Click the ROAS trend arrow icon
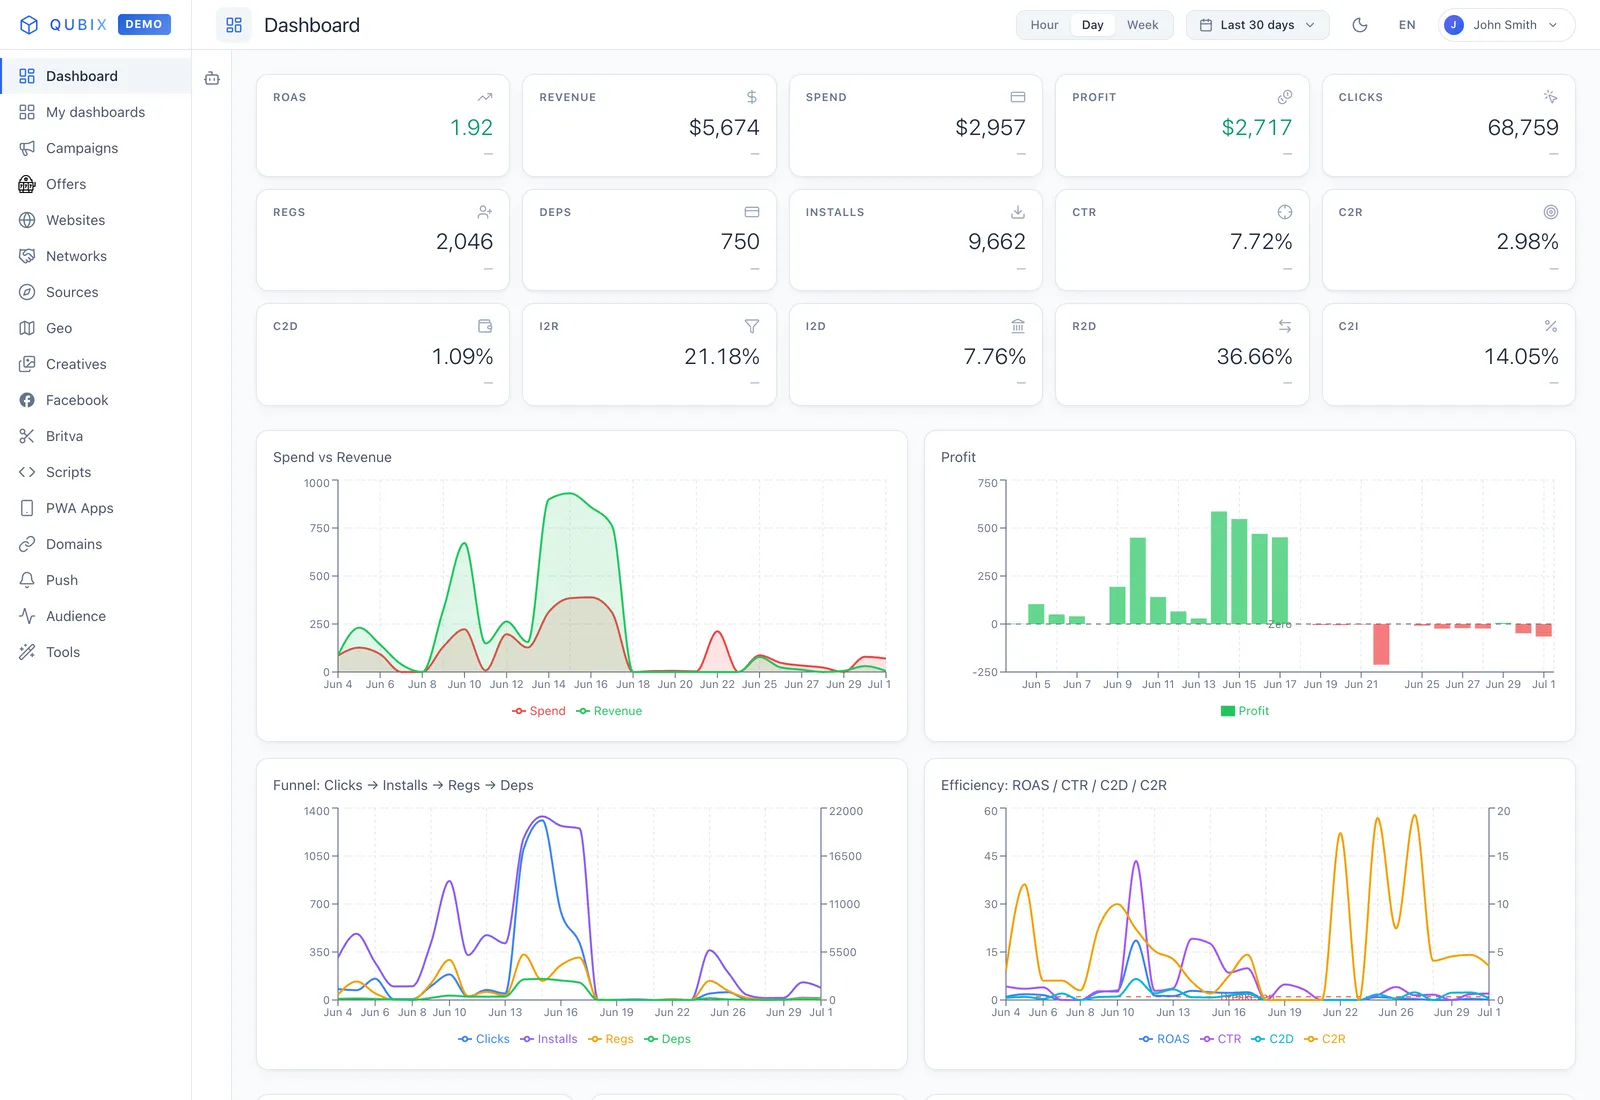 (x=485, y=97)
